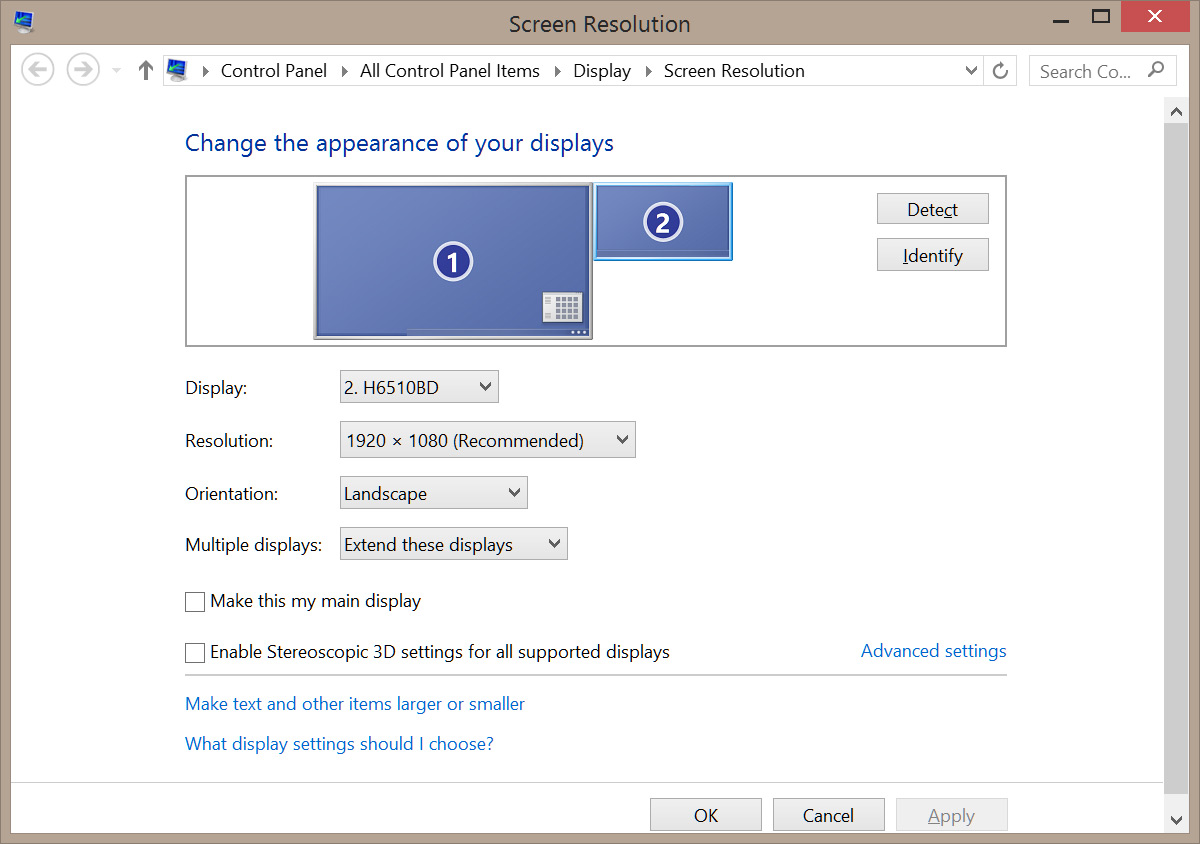This screenshot has width=1200, height=844.
Task: Select monitor 2 in display preview
Action: coord(662,222)
